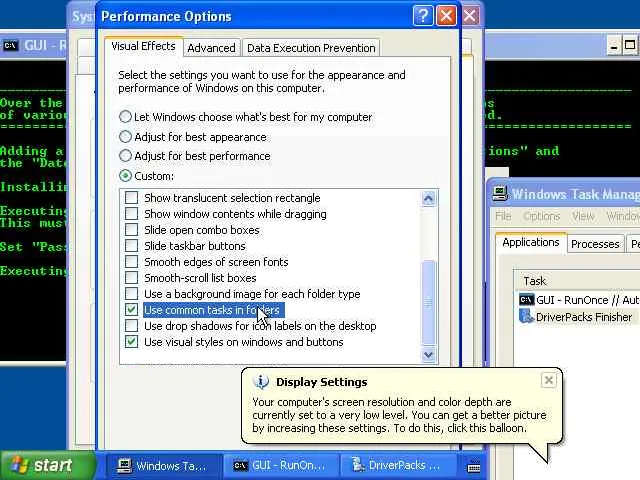
Task: Close the Display Settings balloon
Action: coord(549,380)
